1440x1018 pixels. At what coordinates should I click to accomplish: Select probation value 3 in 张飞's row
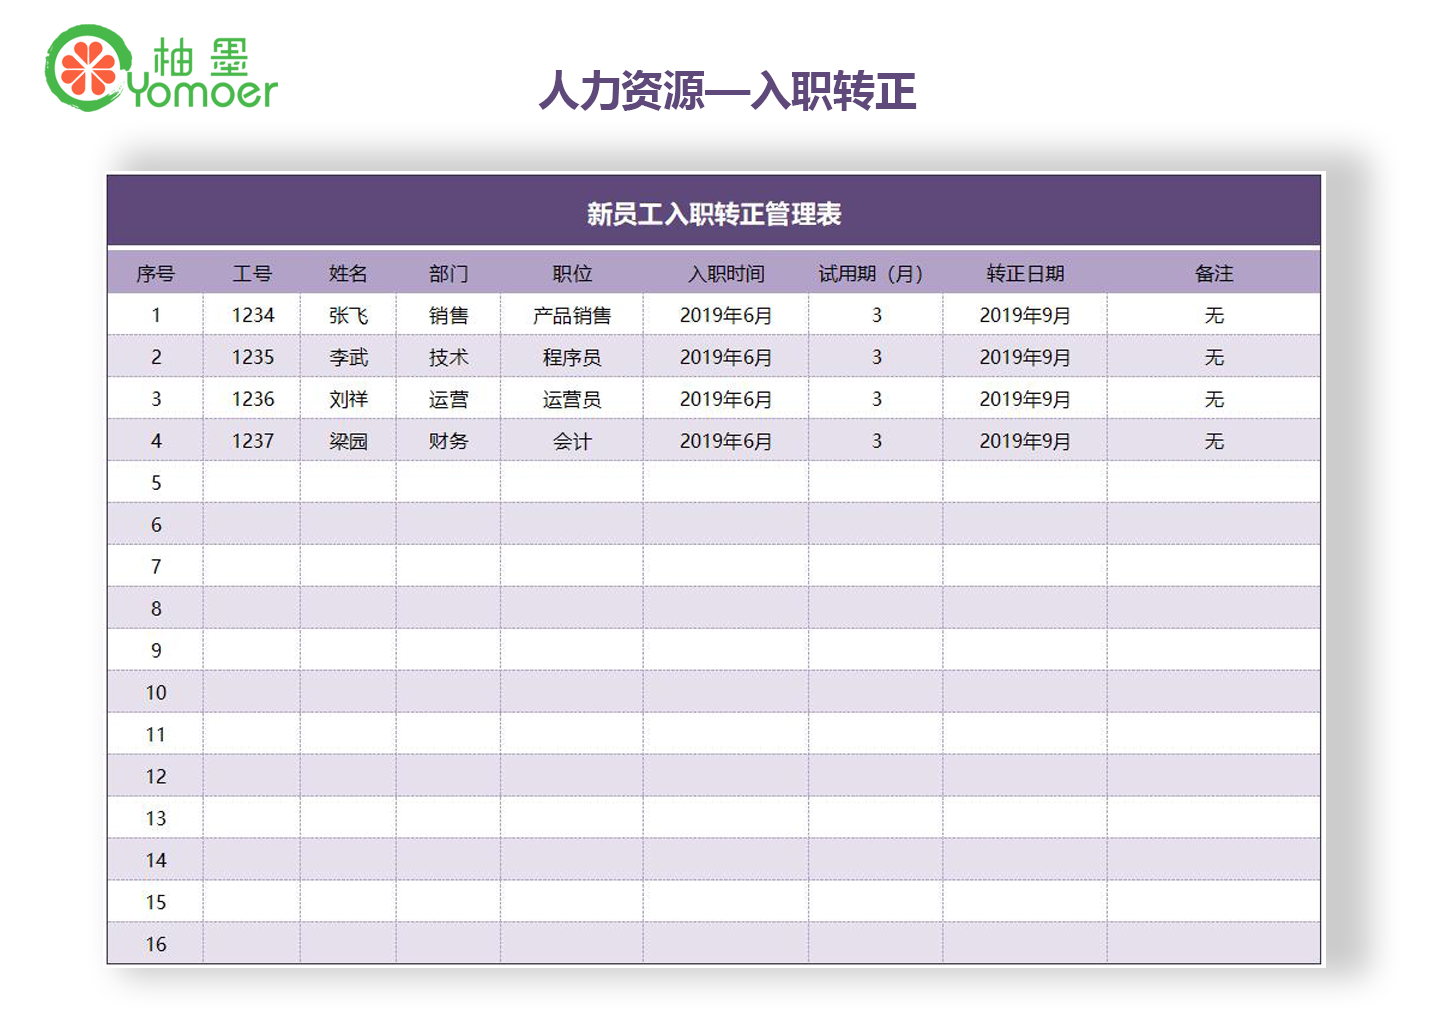pos(876,315)
